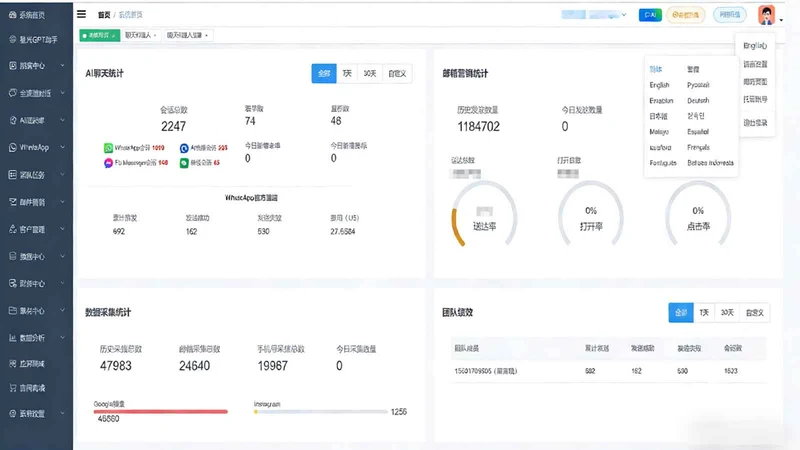The width and height of the screenshot is (800, 450).
Task: Choose Français in the language list
Action: click(698, 147)
